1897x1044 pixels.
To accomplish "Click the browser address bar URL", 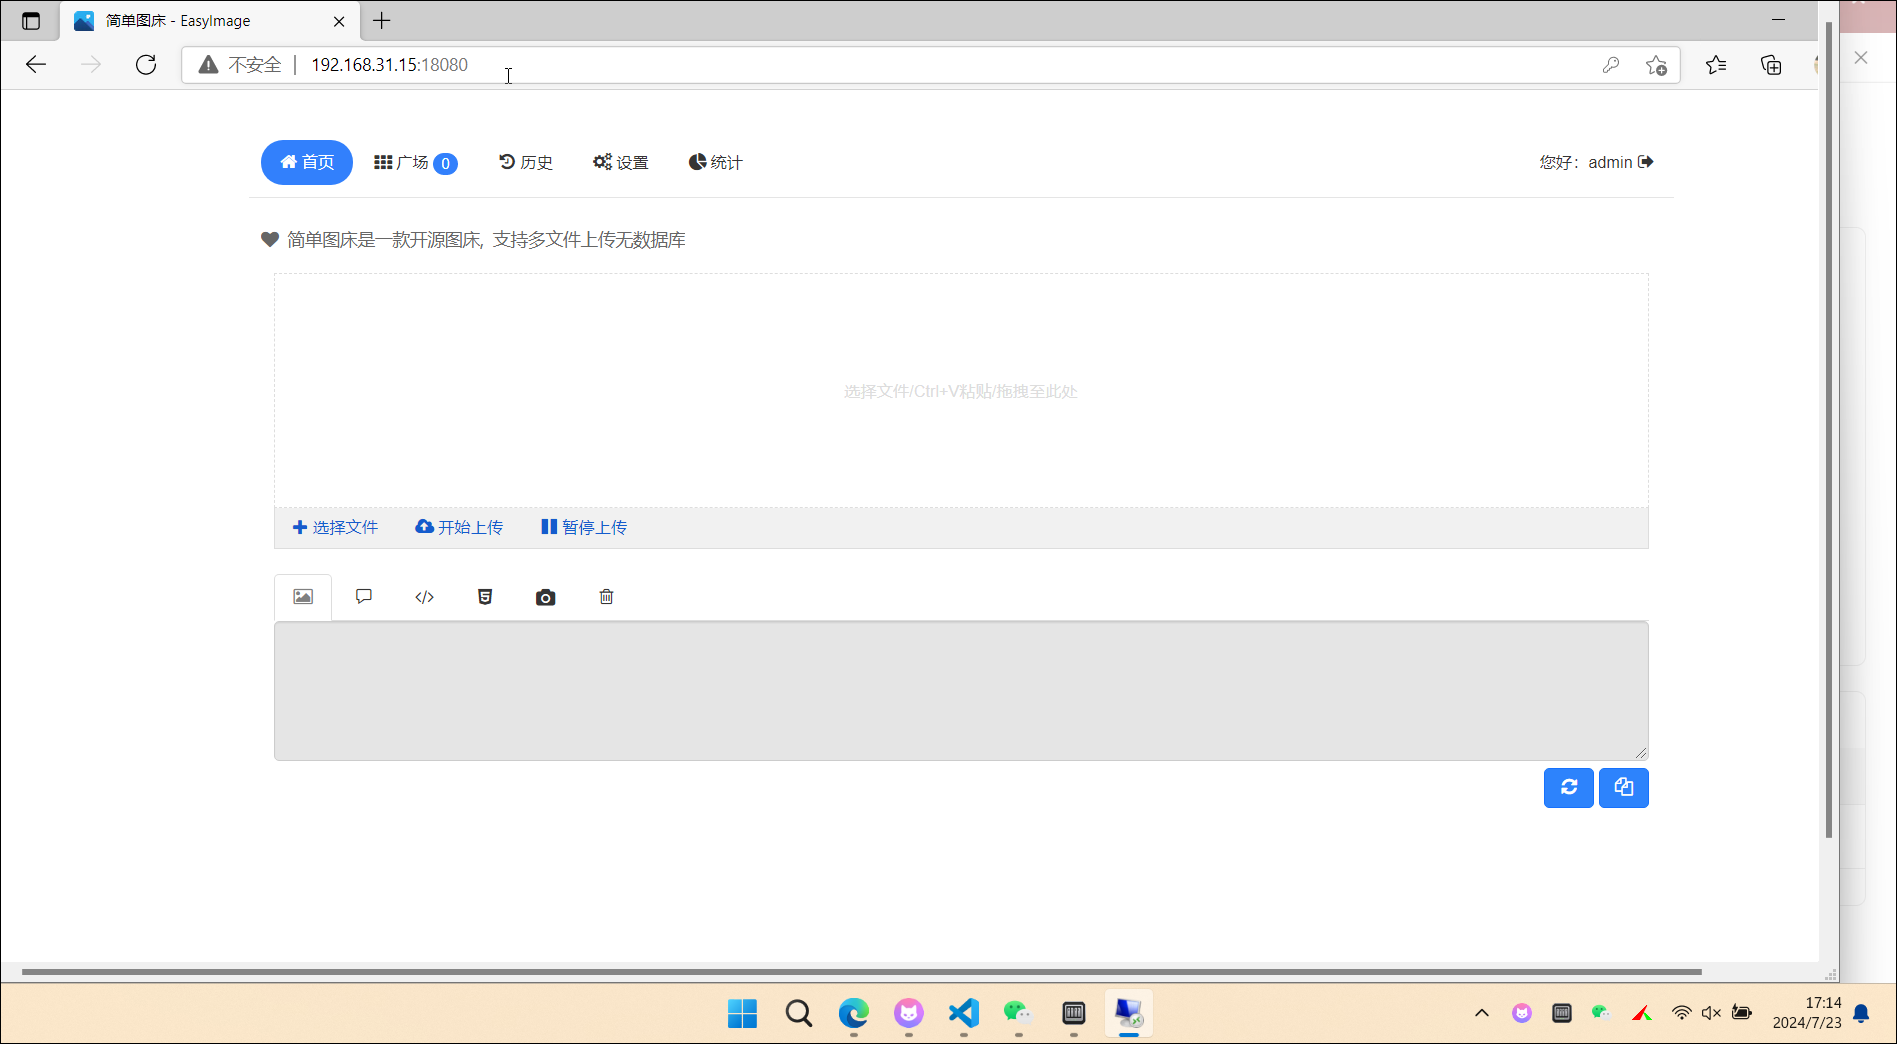I will point(389,65).
